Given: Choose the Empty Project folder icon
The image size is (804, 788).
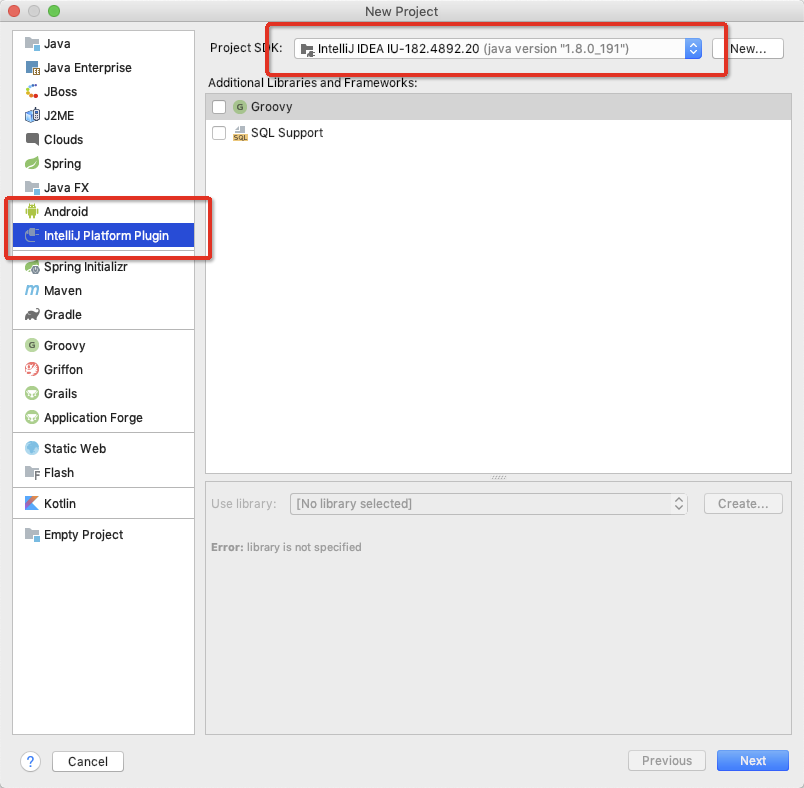Looking at the screenshot, I should click(32, 535).
